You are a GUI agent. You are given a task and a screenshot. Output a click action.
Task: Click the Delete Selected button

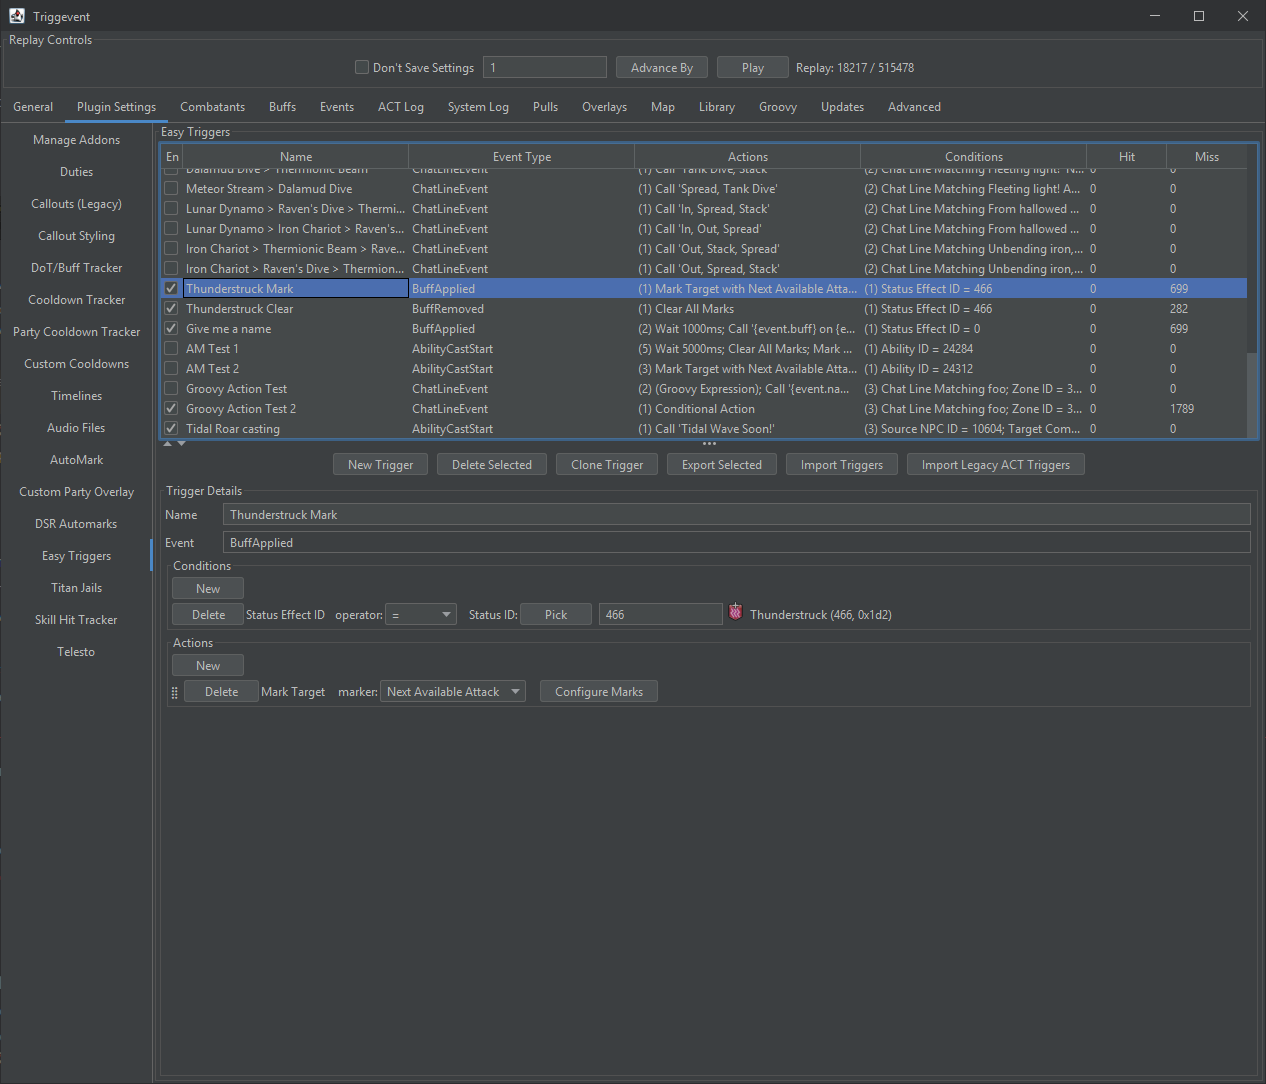[492, 465]
